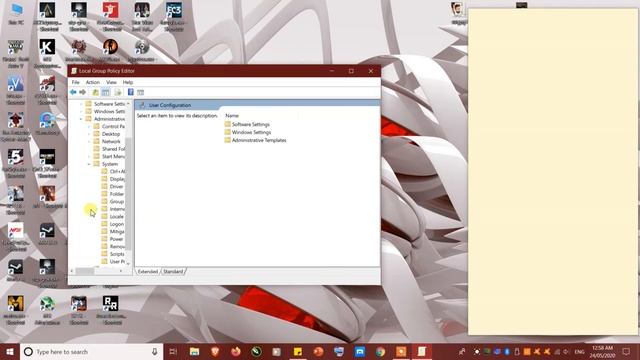Expand the Software Settings tree node arrow
Image resolution: width=640 pixels, height=360 pixels.
click(x=81, y=104)
